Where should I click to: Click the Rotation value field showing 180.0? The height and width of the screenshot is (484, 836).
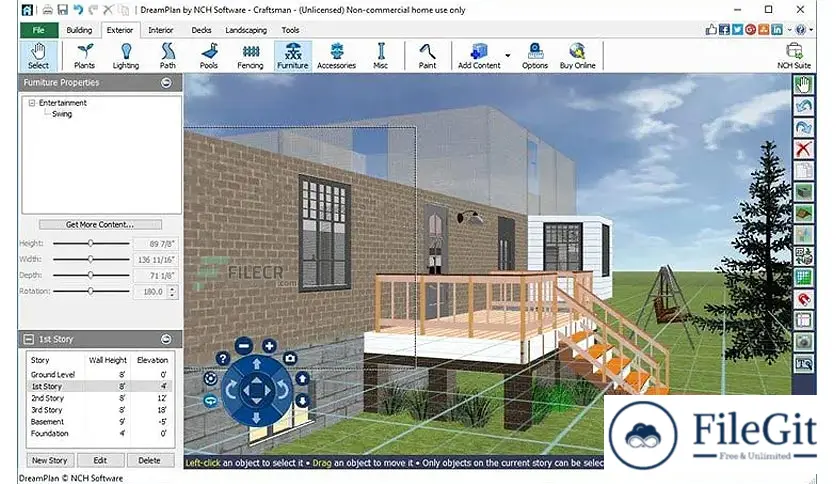(x=151, y=292)
